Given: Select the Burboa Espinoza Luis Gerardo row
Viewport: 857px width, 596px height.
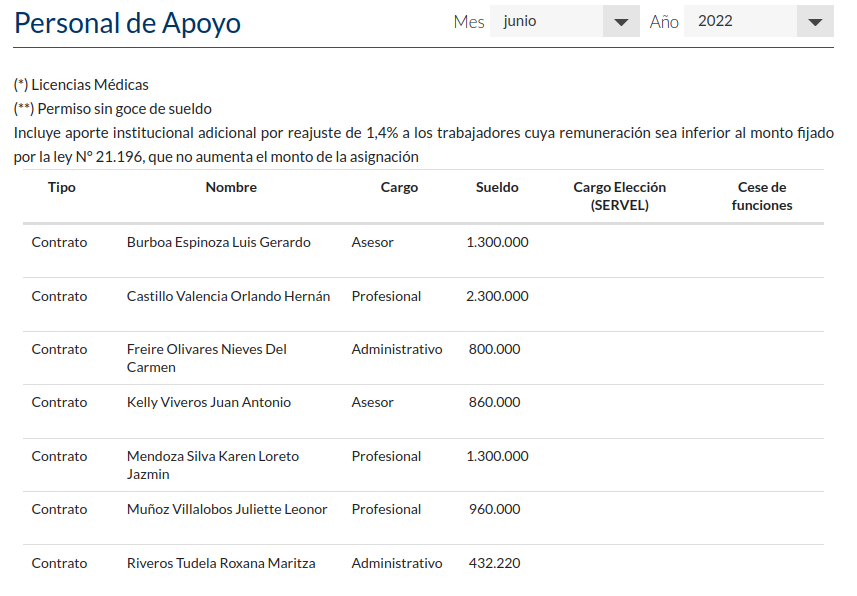Looking at the screenshot, I should tap(218, 242).
